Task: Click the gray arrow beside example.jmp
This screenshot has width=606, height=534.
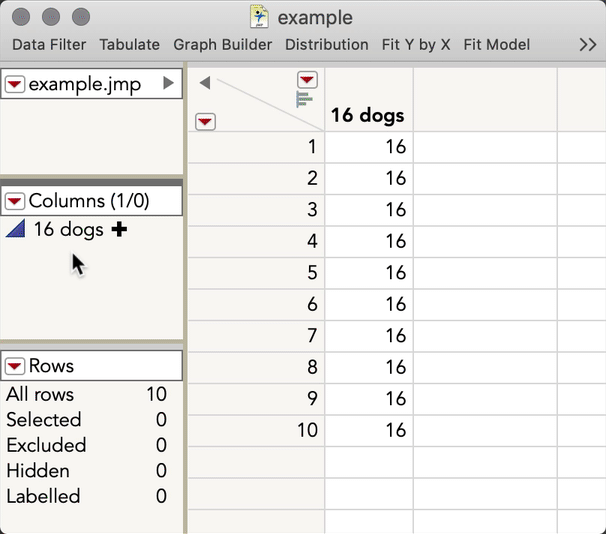Action: pyautogui.click(x=168, y=84)
